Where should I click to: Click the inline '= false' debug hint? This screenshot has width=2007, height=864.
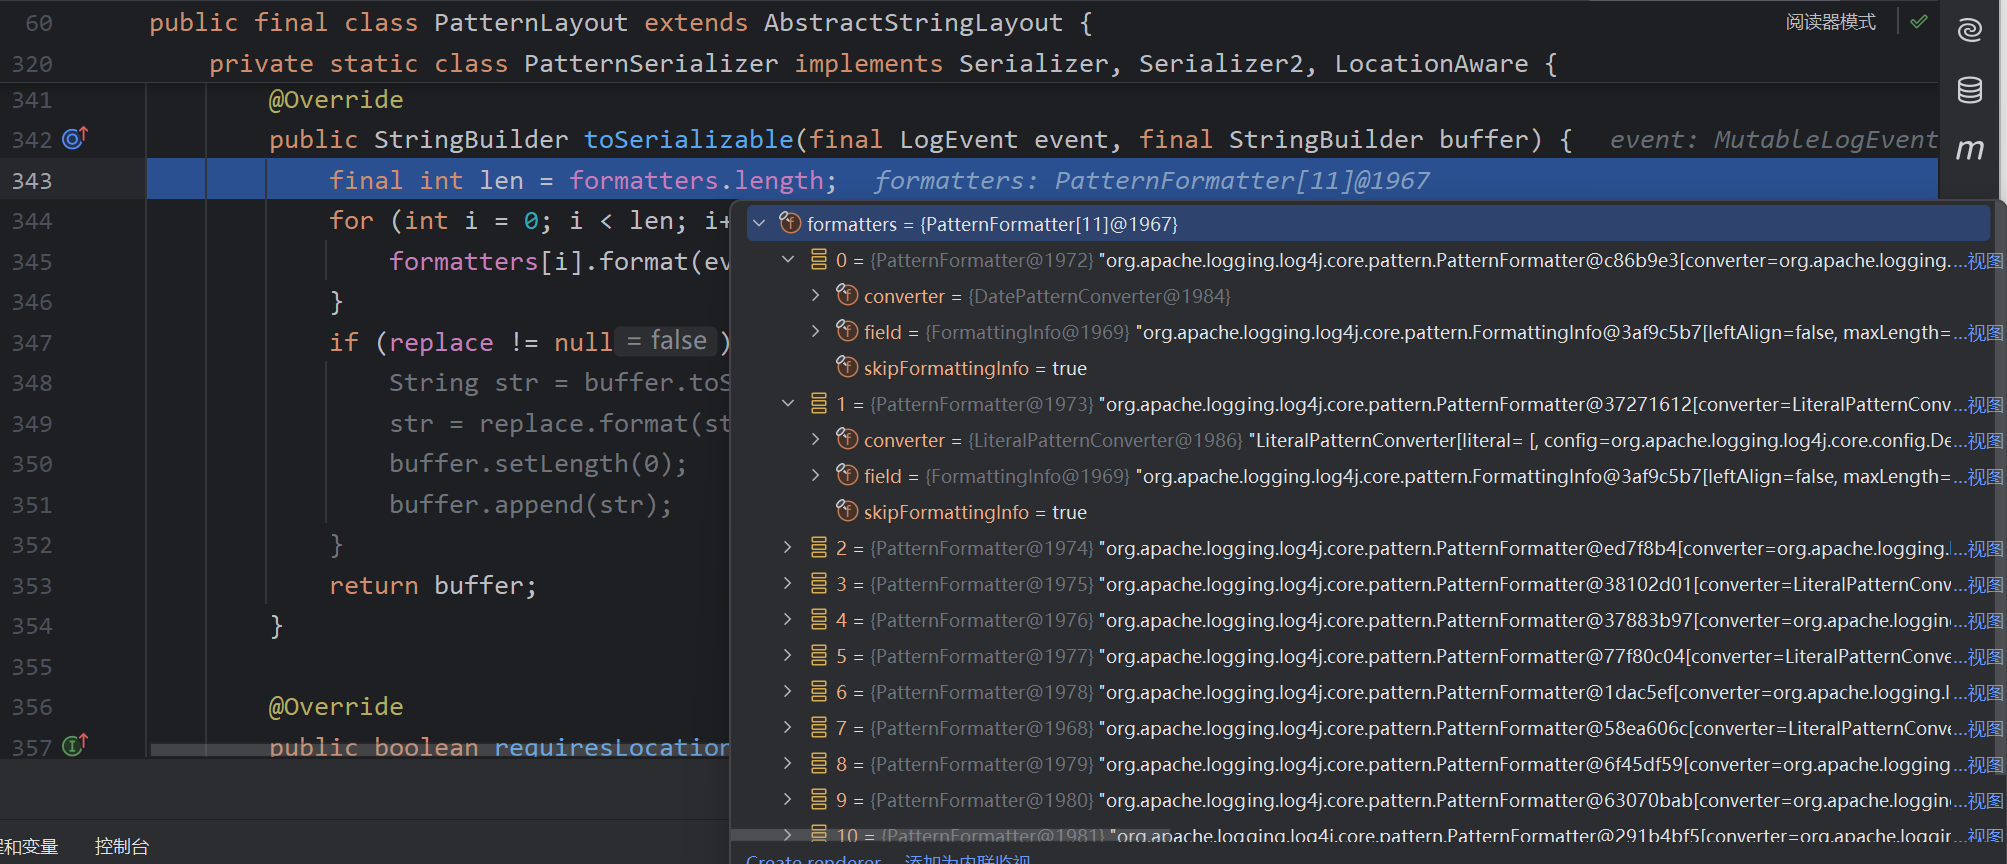[x=666, y=341]
